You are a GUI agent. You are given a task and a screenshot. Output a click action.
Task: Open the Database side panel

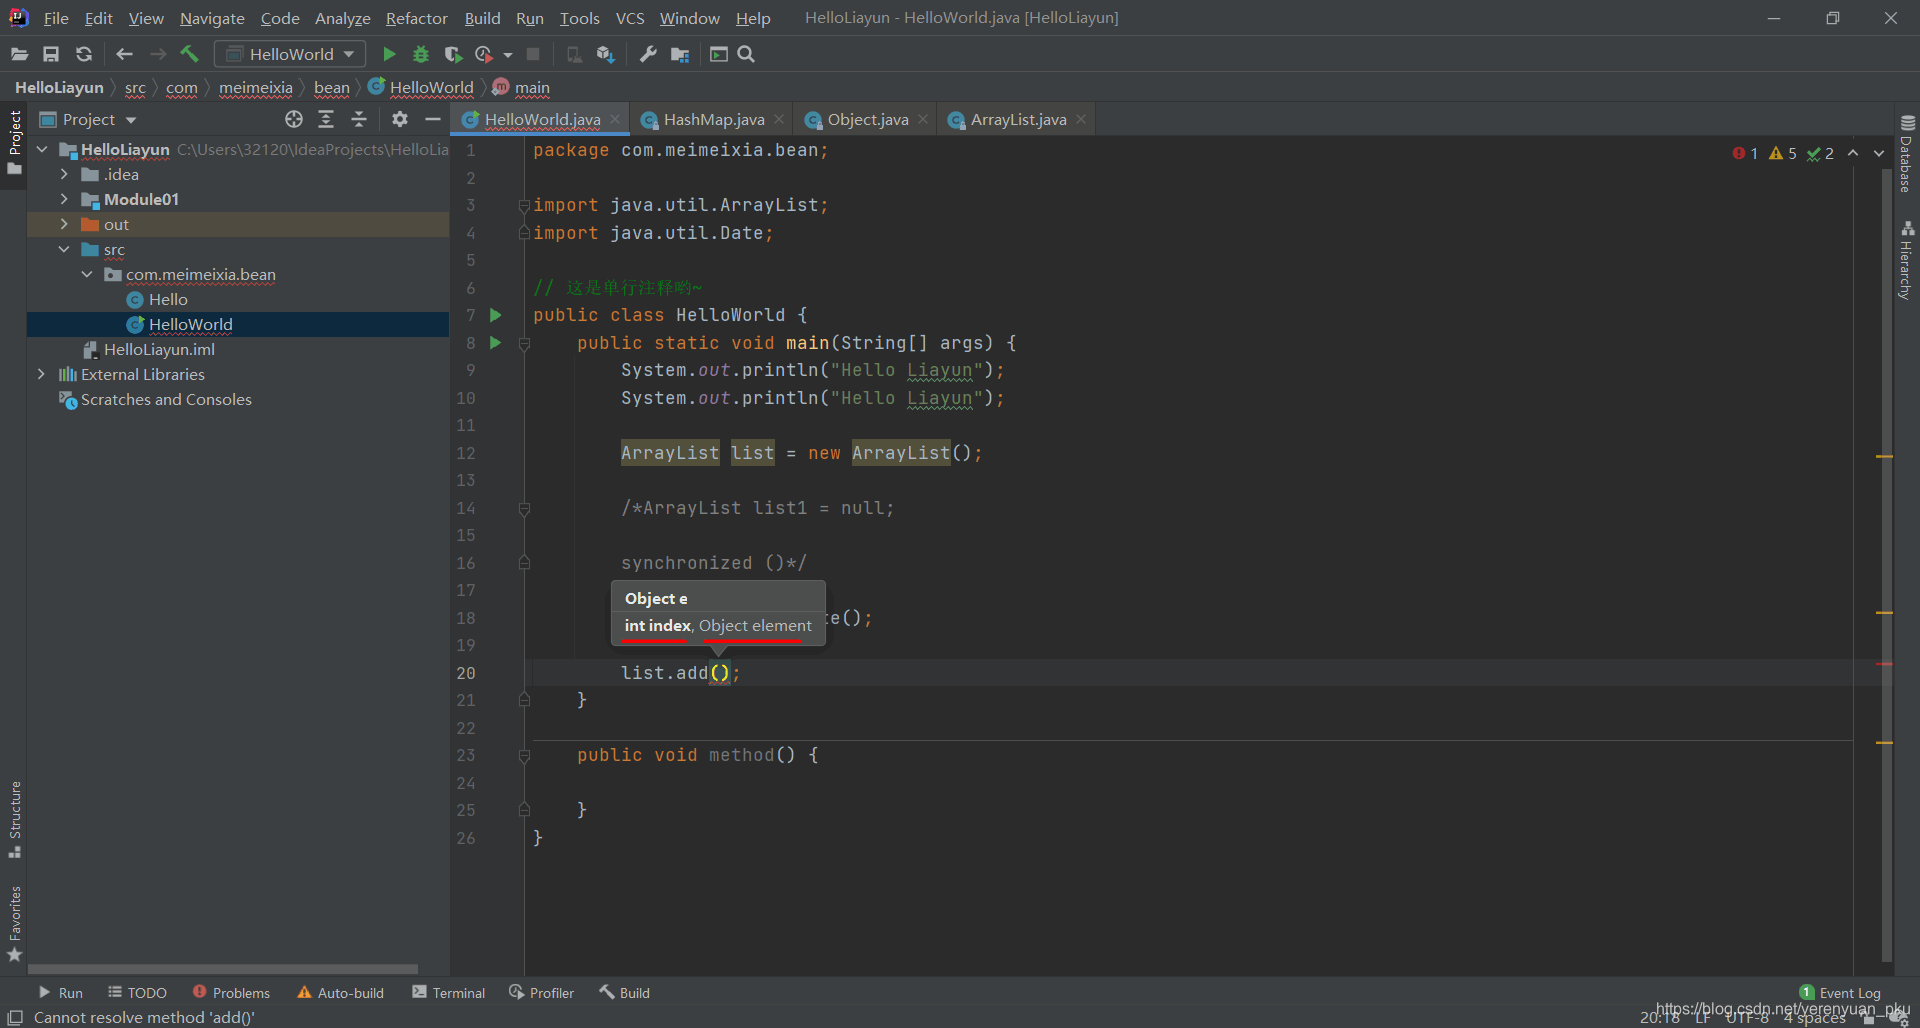(x=1906, y=154)
